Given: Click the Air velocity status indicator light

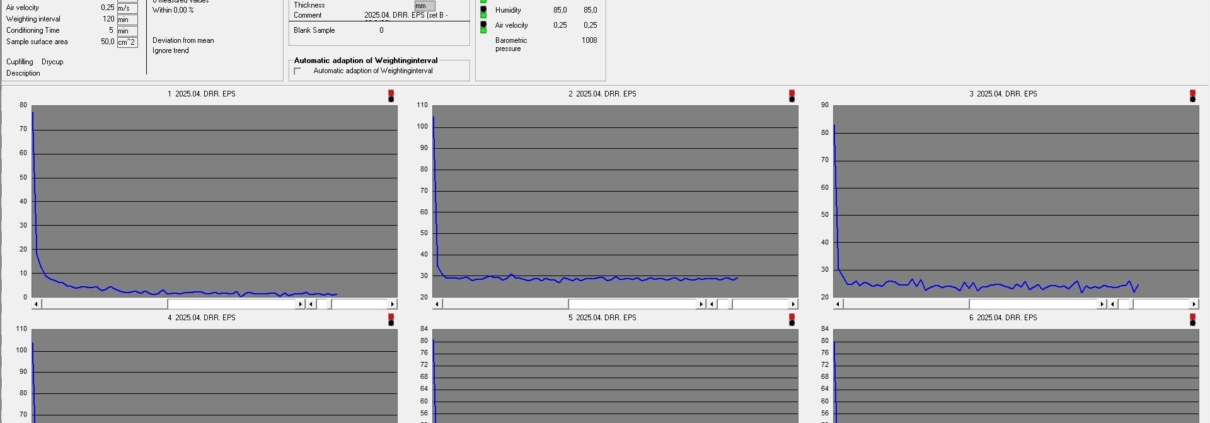Looking at the screenshot, I should (484, 25).
